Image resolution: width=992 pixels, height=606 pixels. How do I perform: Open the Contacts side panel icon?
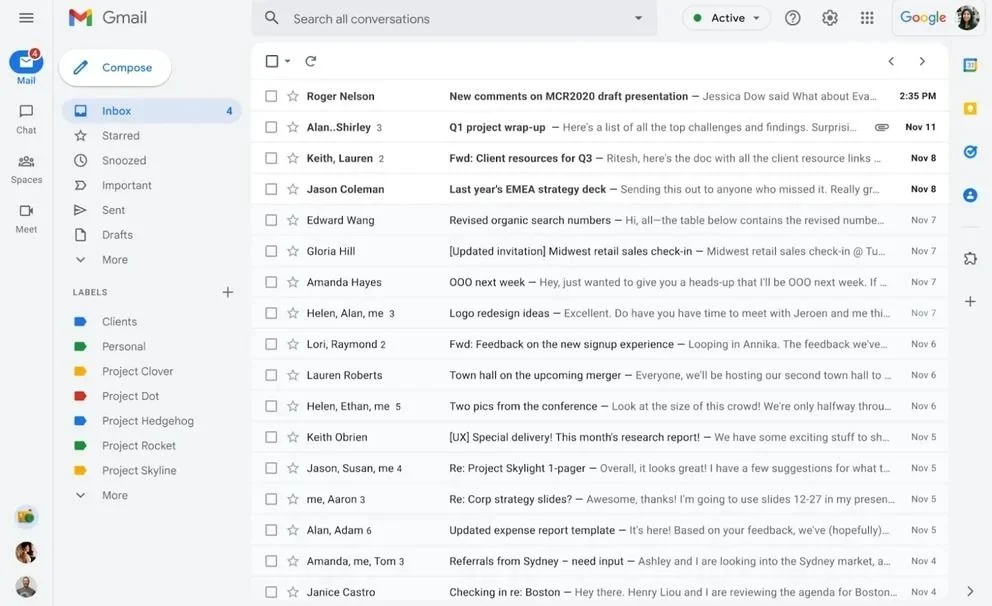[970, 195]
